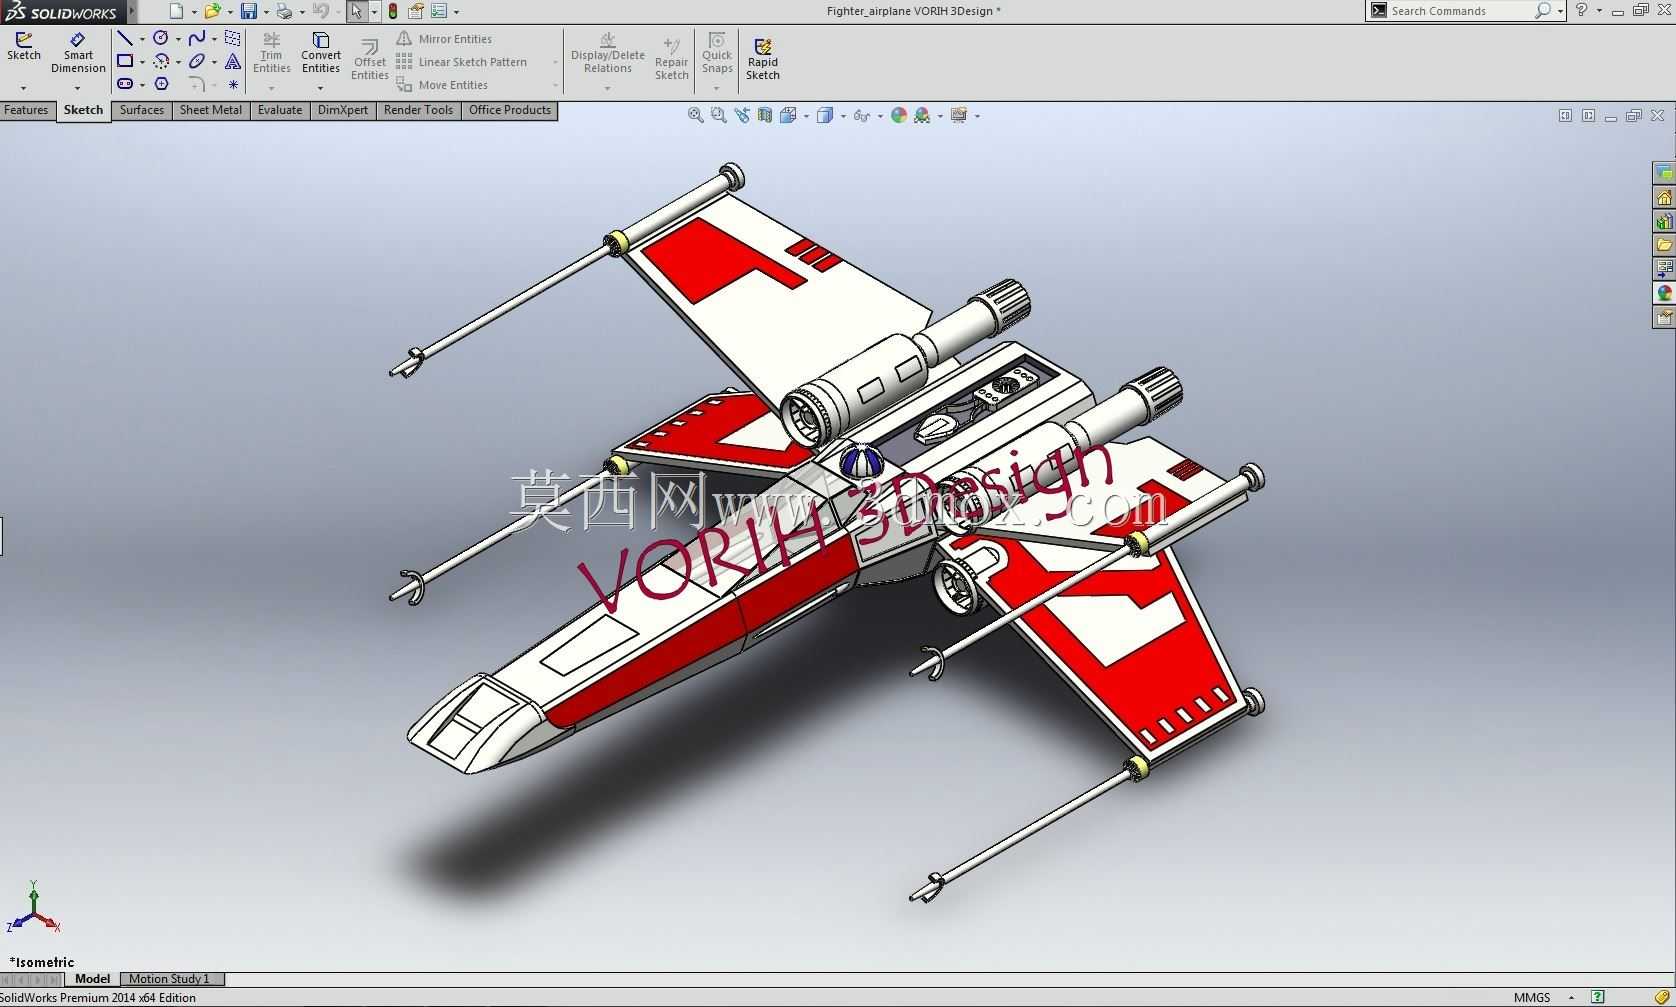This screenshot has height=1007, width=1676.
Task: Select the Smart Dimension tool
Action: 78,53
